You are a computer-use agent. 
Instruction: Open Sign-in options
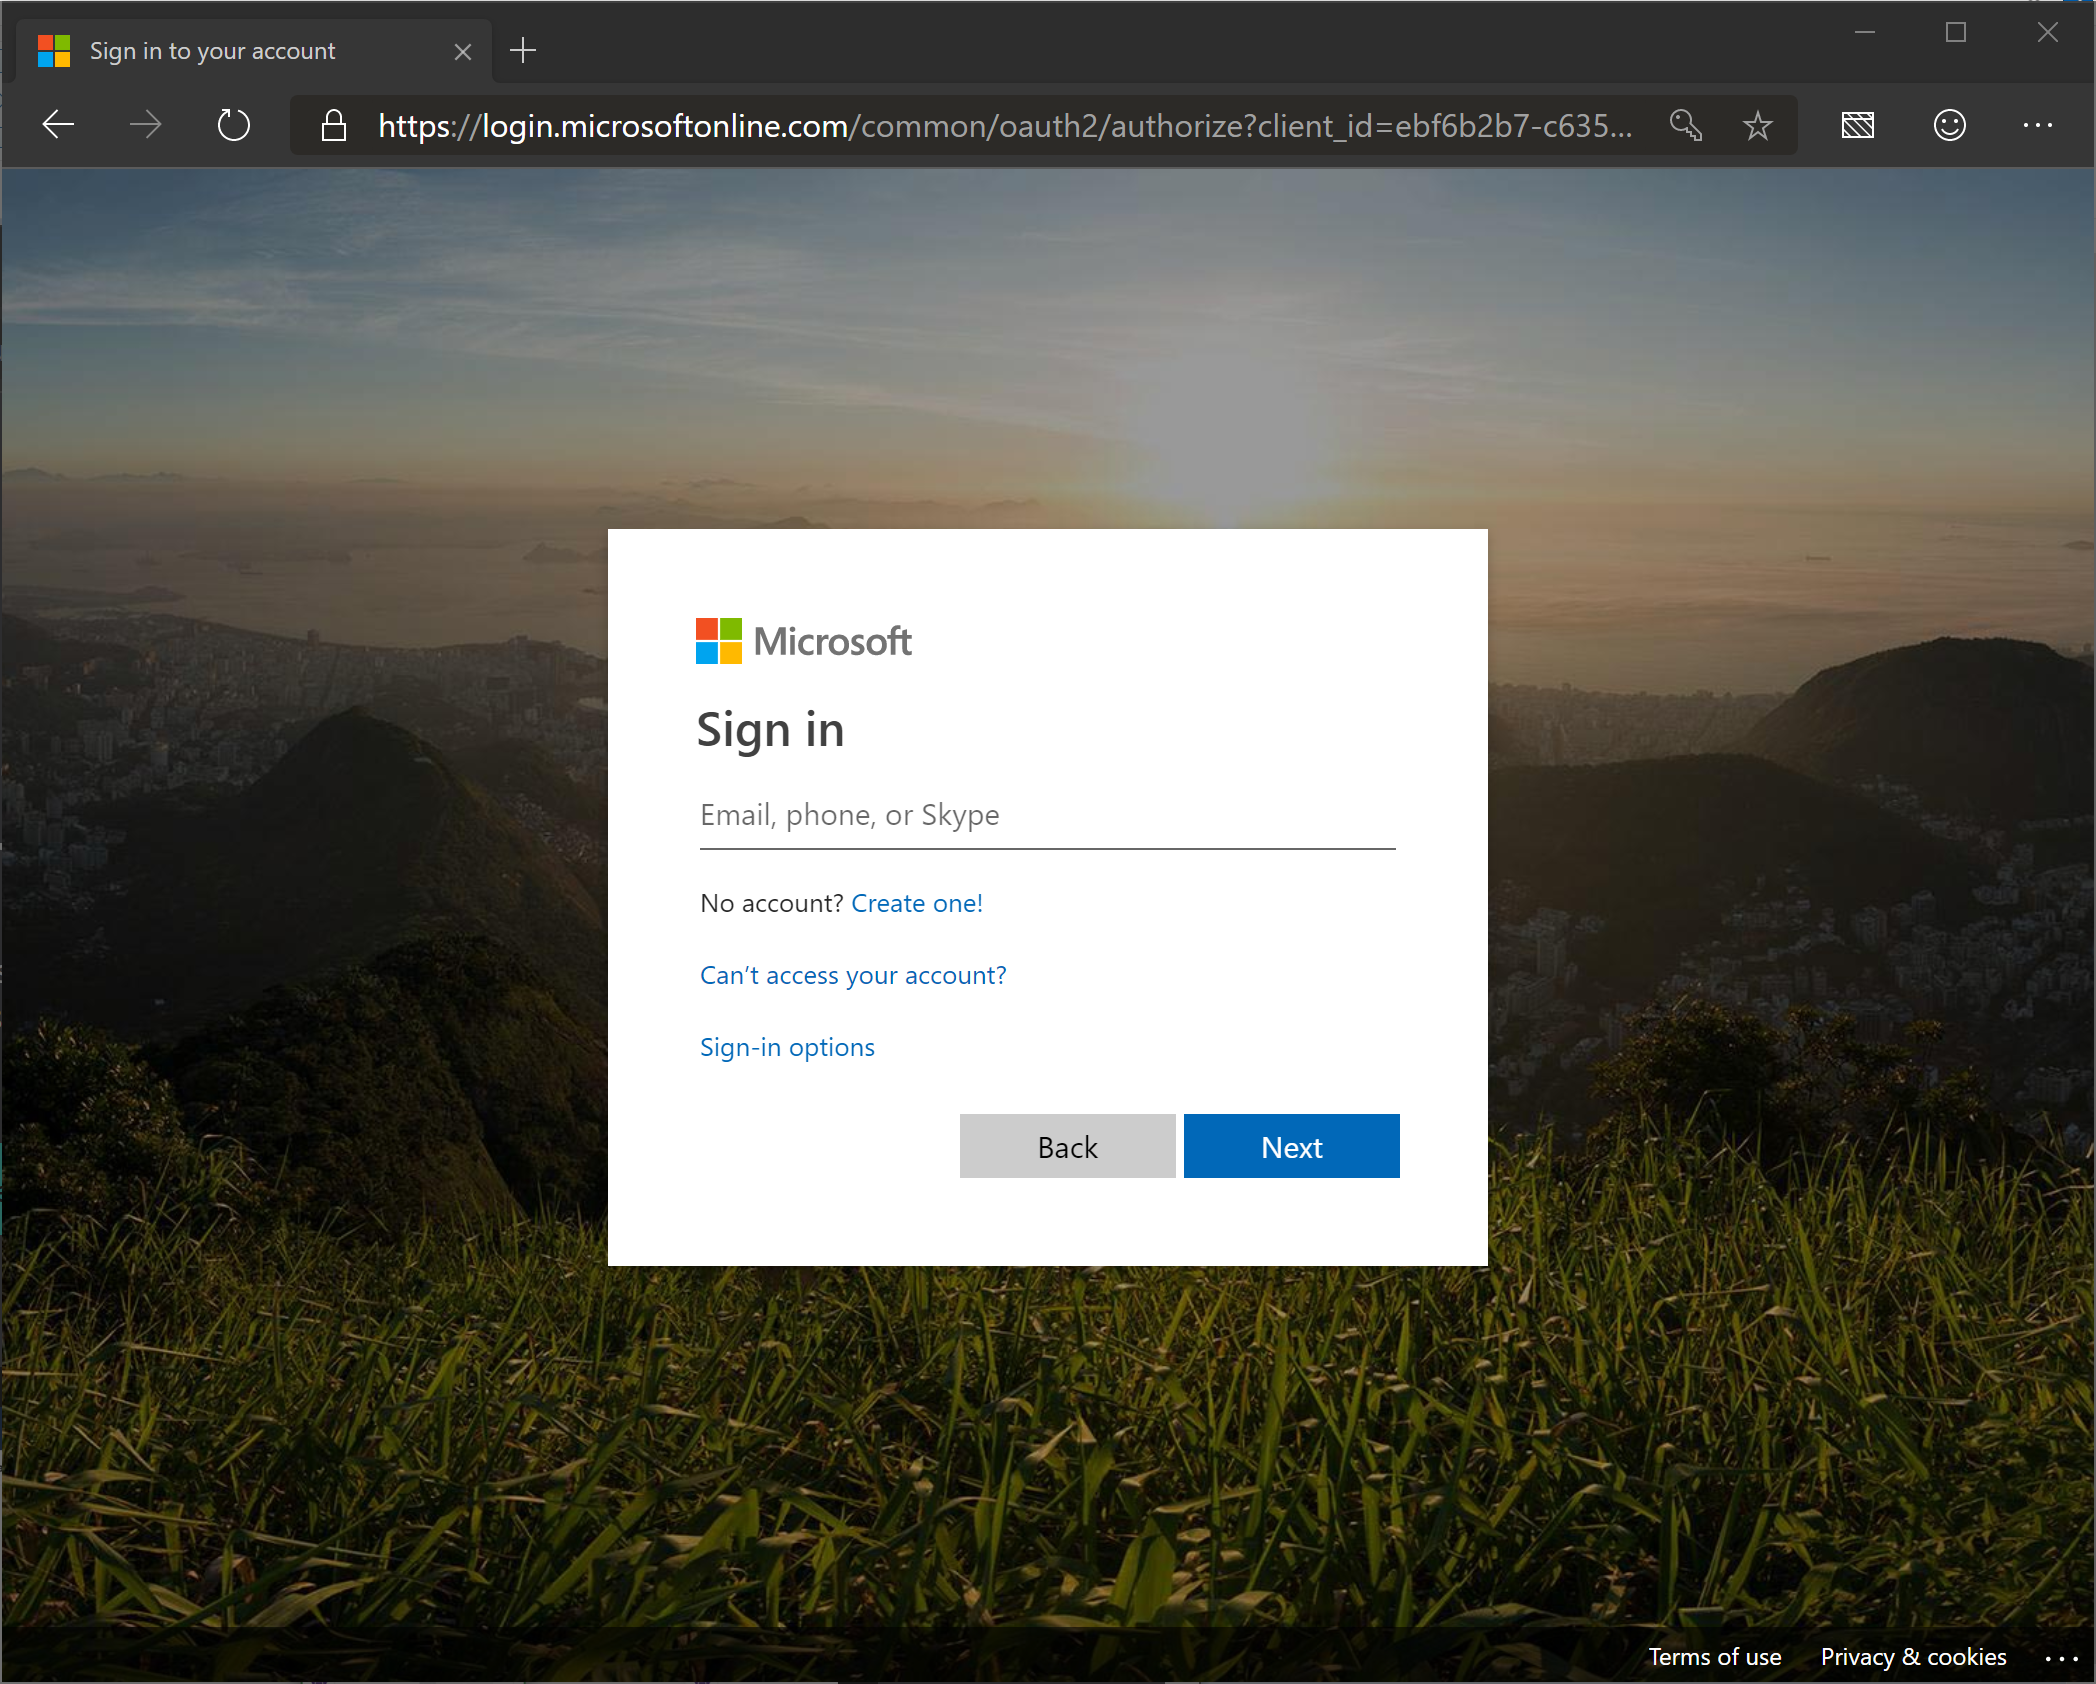click(786, 1047)
